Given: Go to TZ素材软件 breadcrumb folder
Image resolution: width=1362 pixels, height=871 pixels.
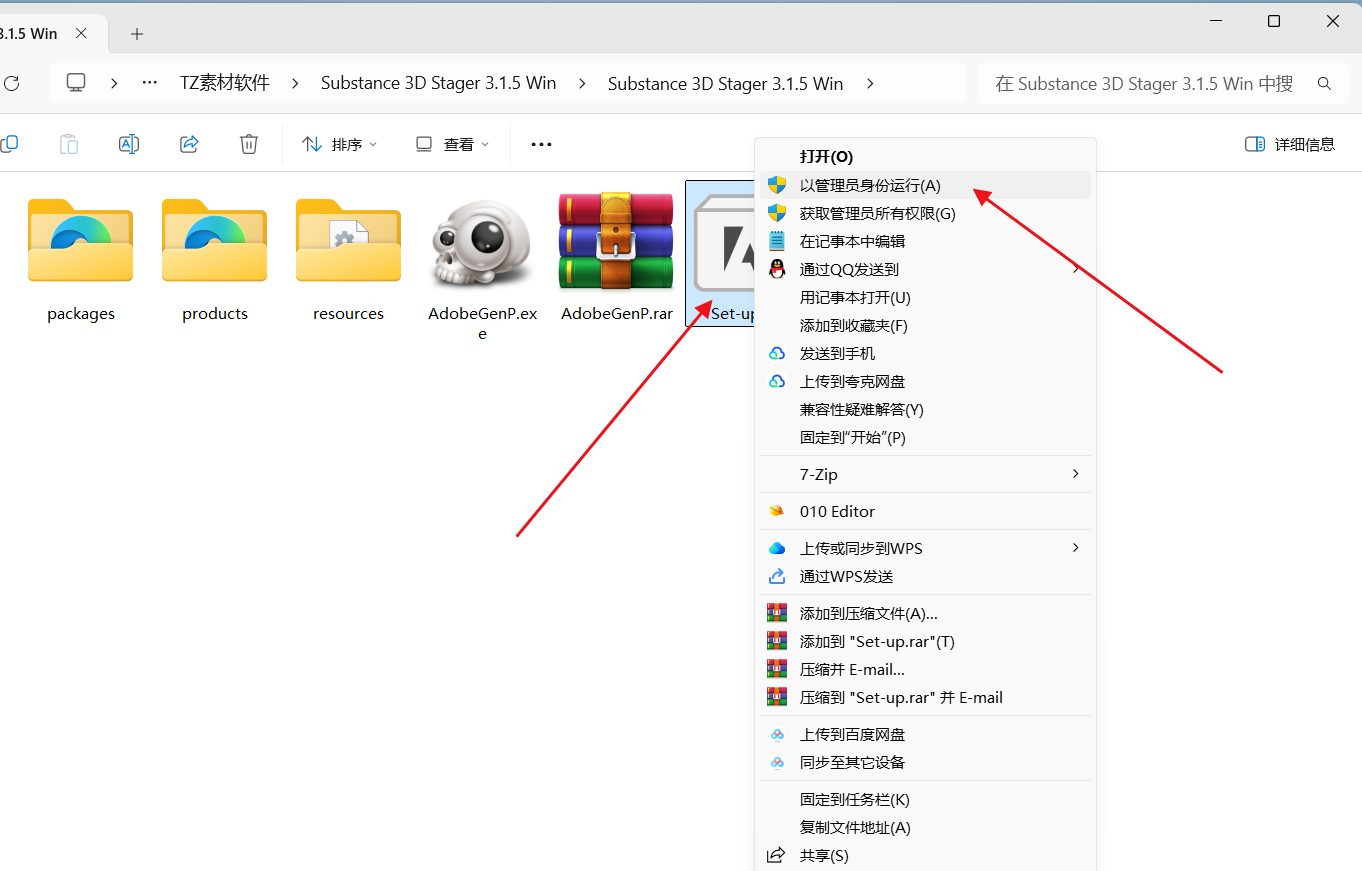Looking at the screenshot, I should [x=225, y=83].
